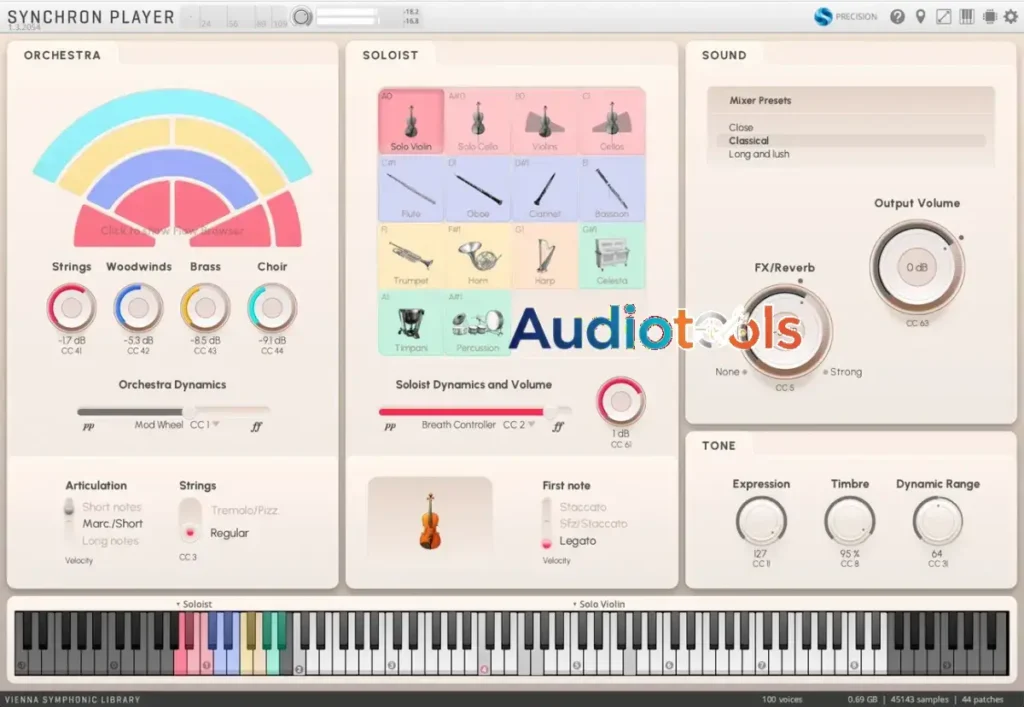Switch to the Orchestra panel tab

click(62, 55)
